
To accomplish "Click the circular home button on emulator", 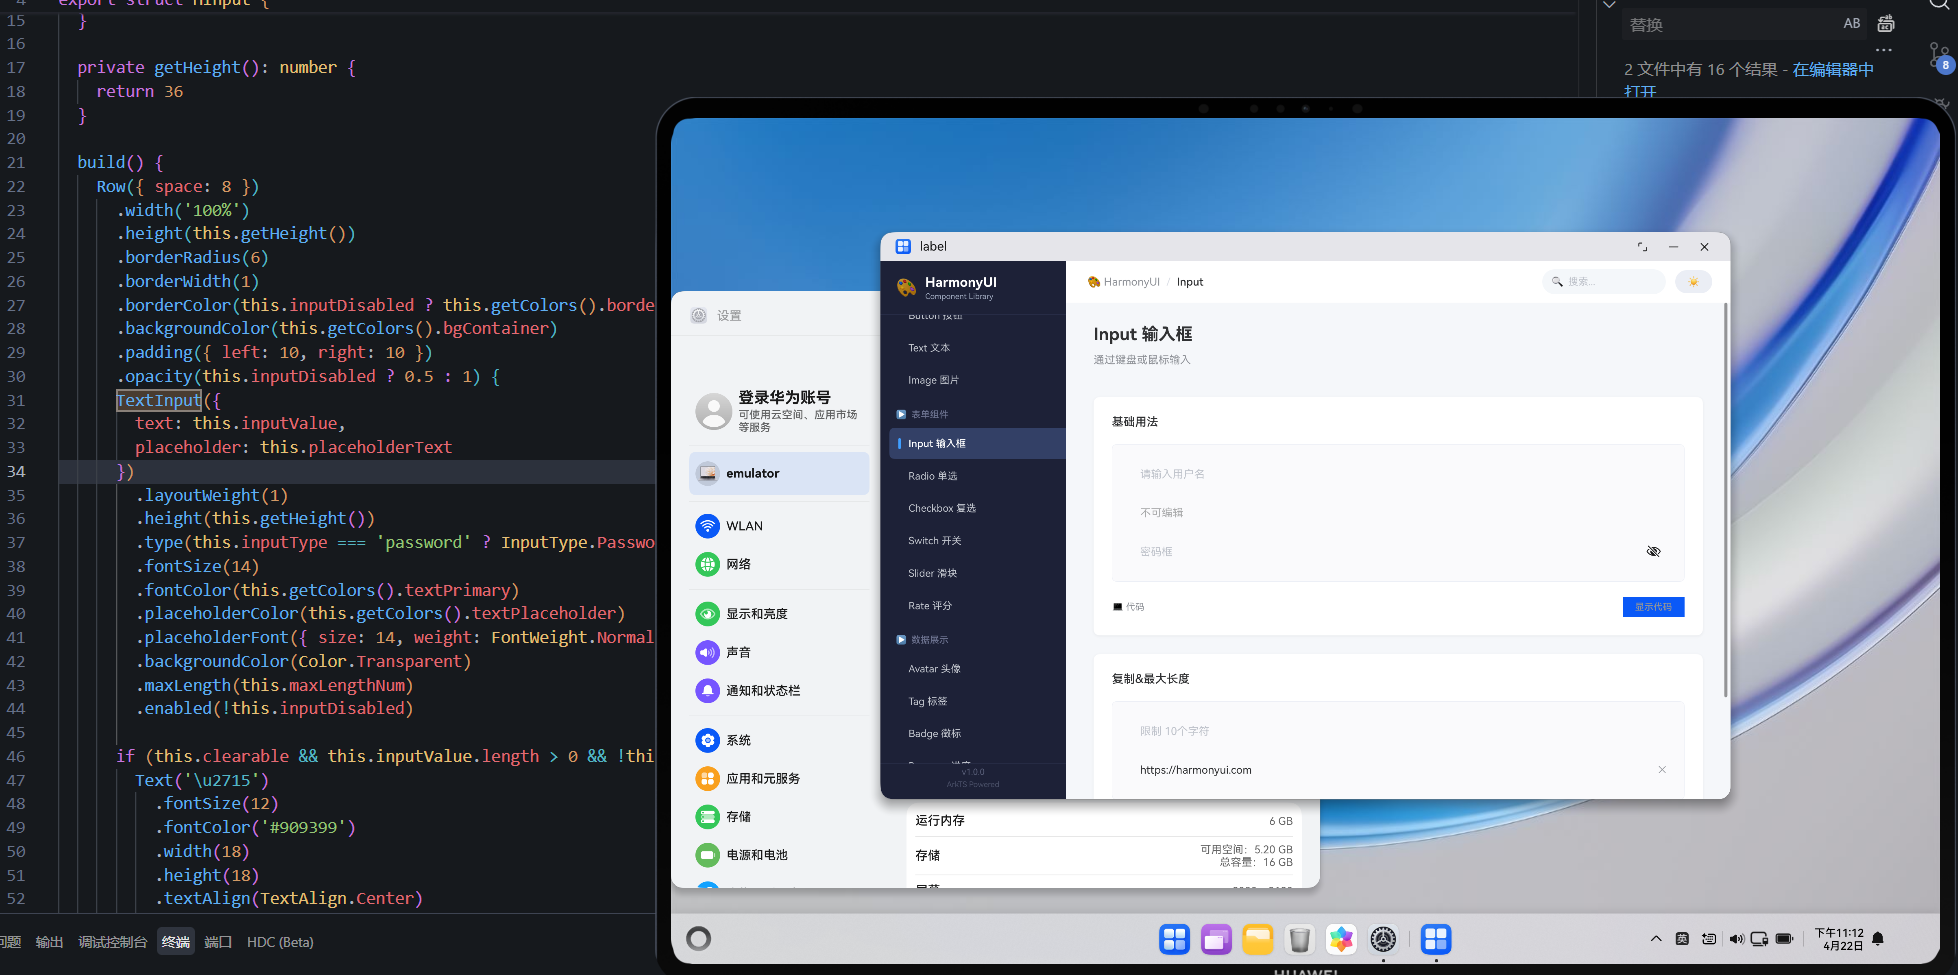I will point(699,938).
